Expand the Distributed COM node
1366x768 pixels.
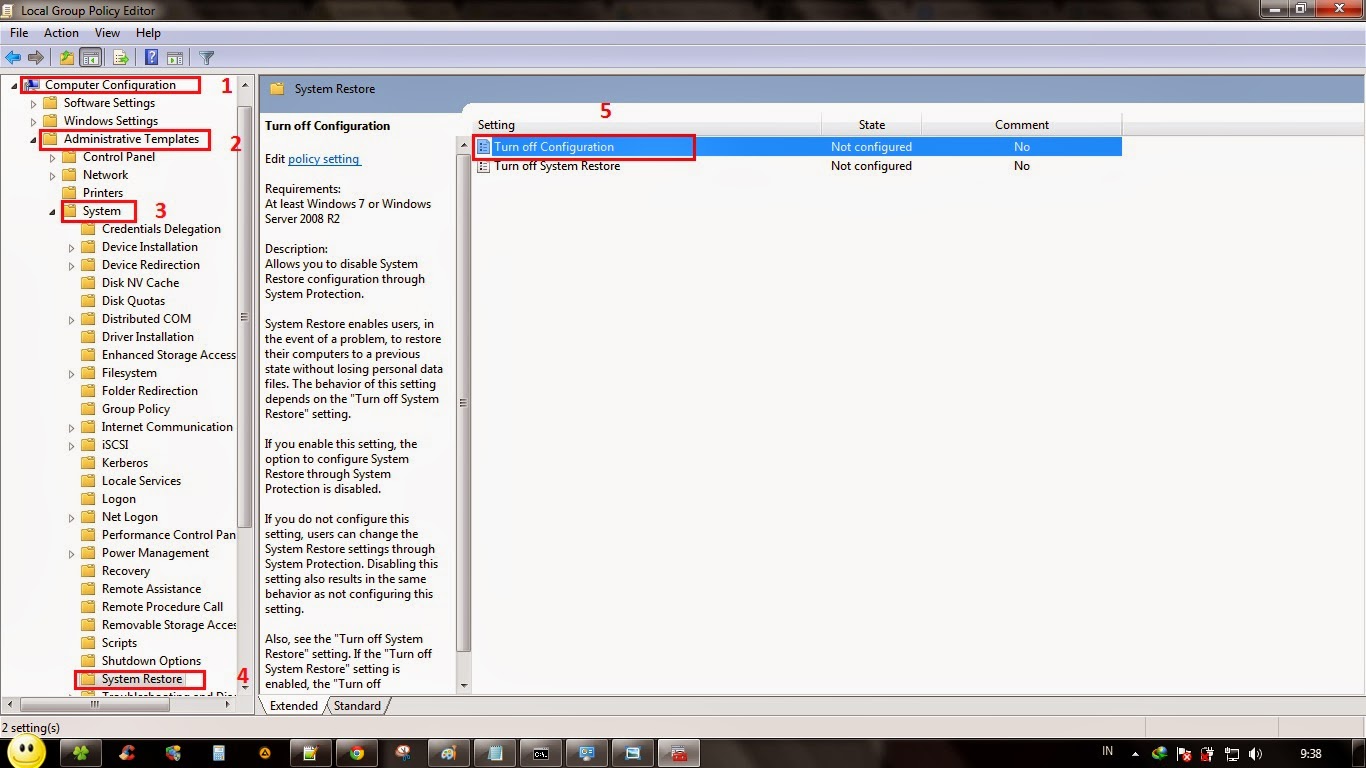coord(71,318)
